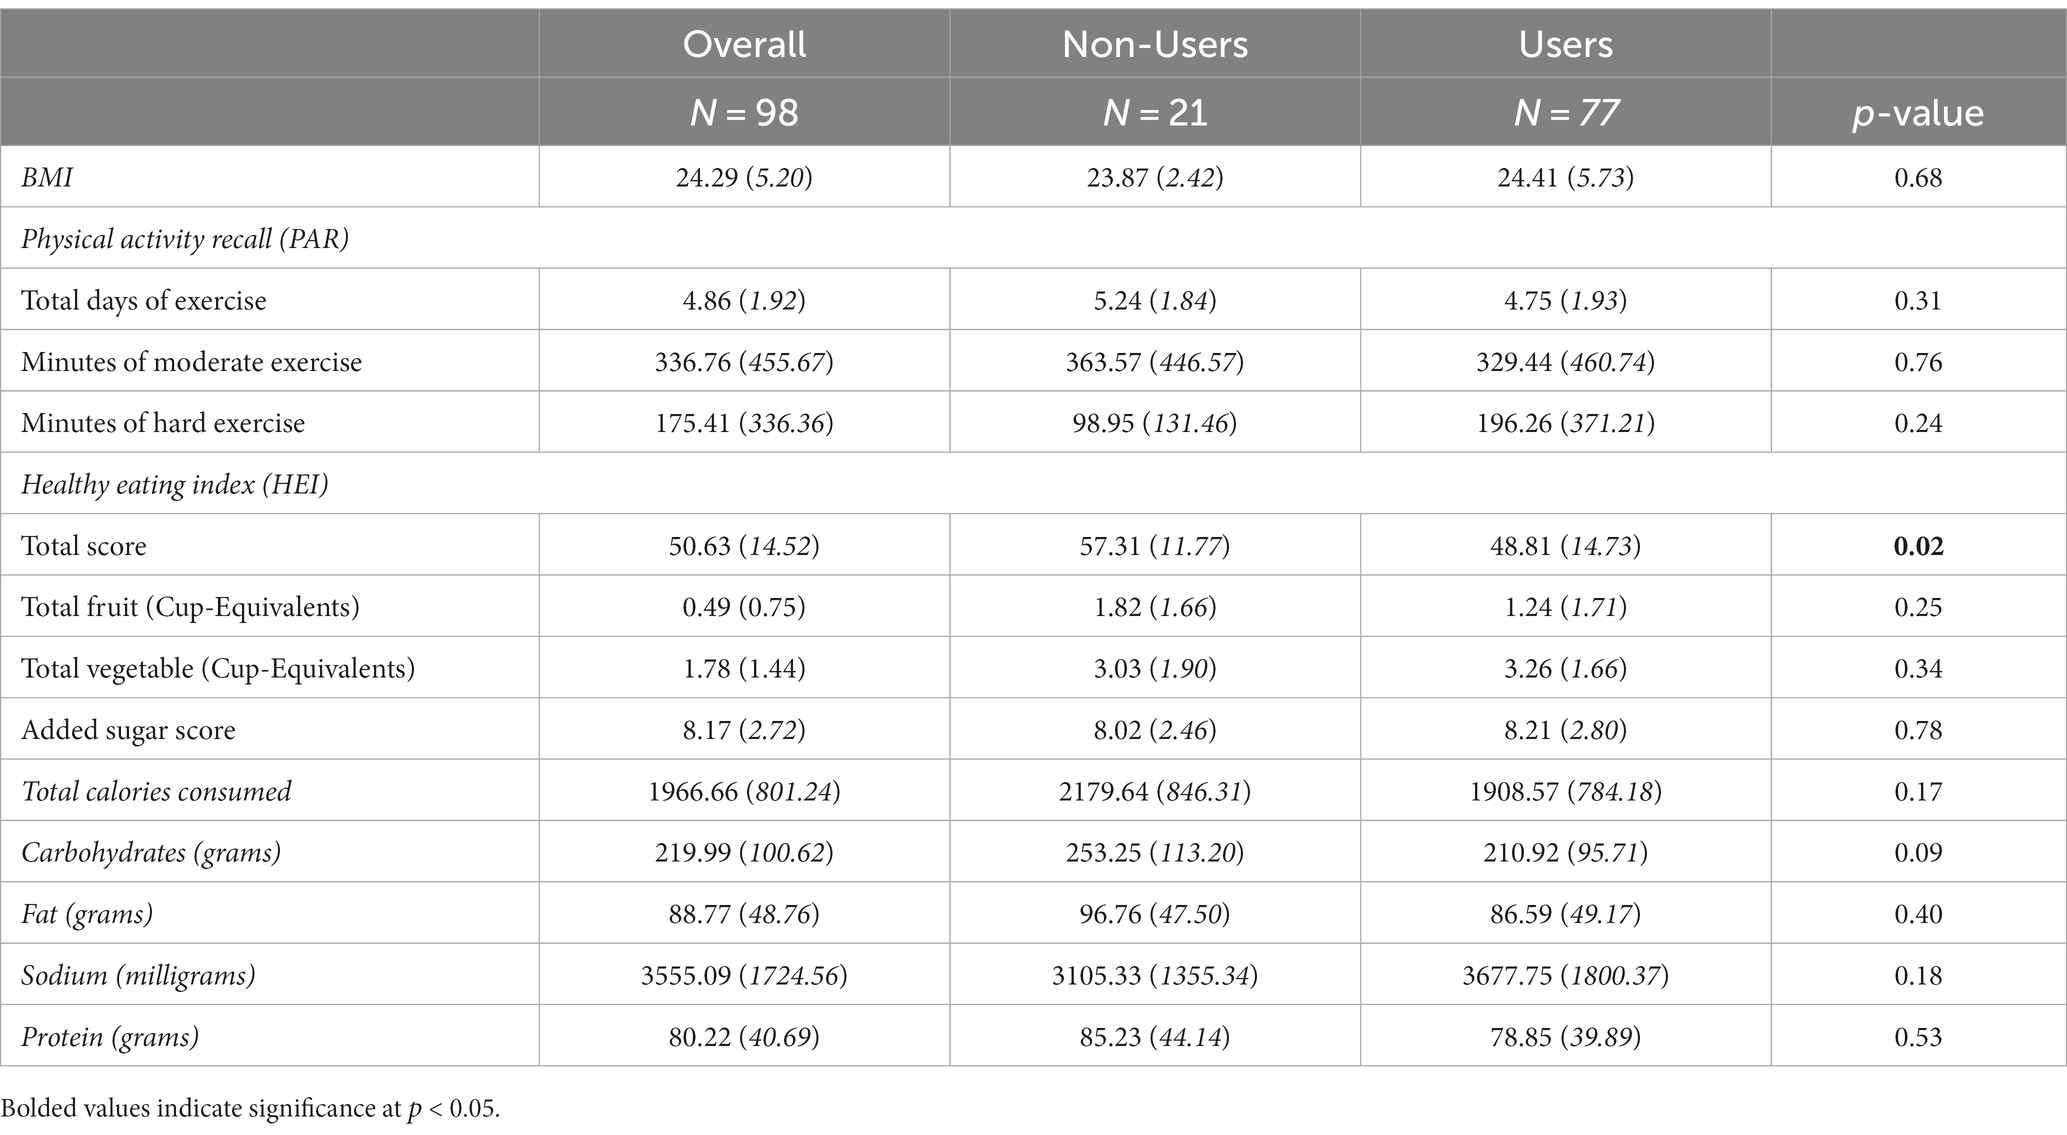
Task: Click the Non-Users column header
Action: pyautogui.click(x=1155, y=44)
